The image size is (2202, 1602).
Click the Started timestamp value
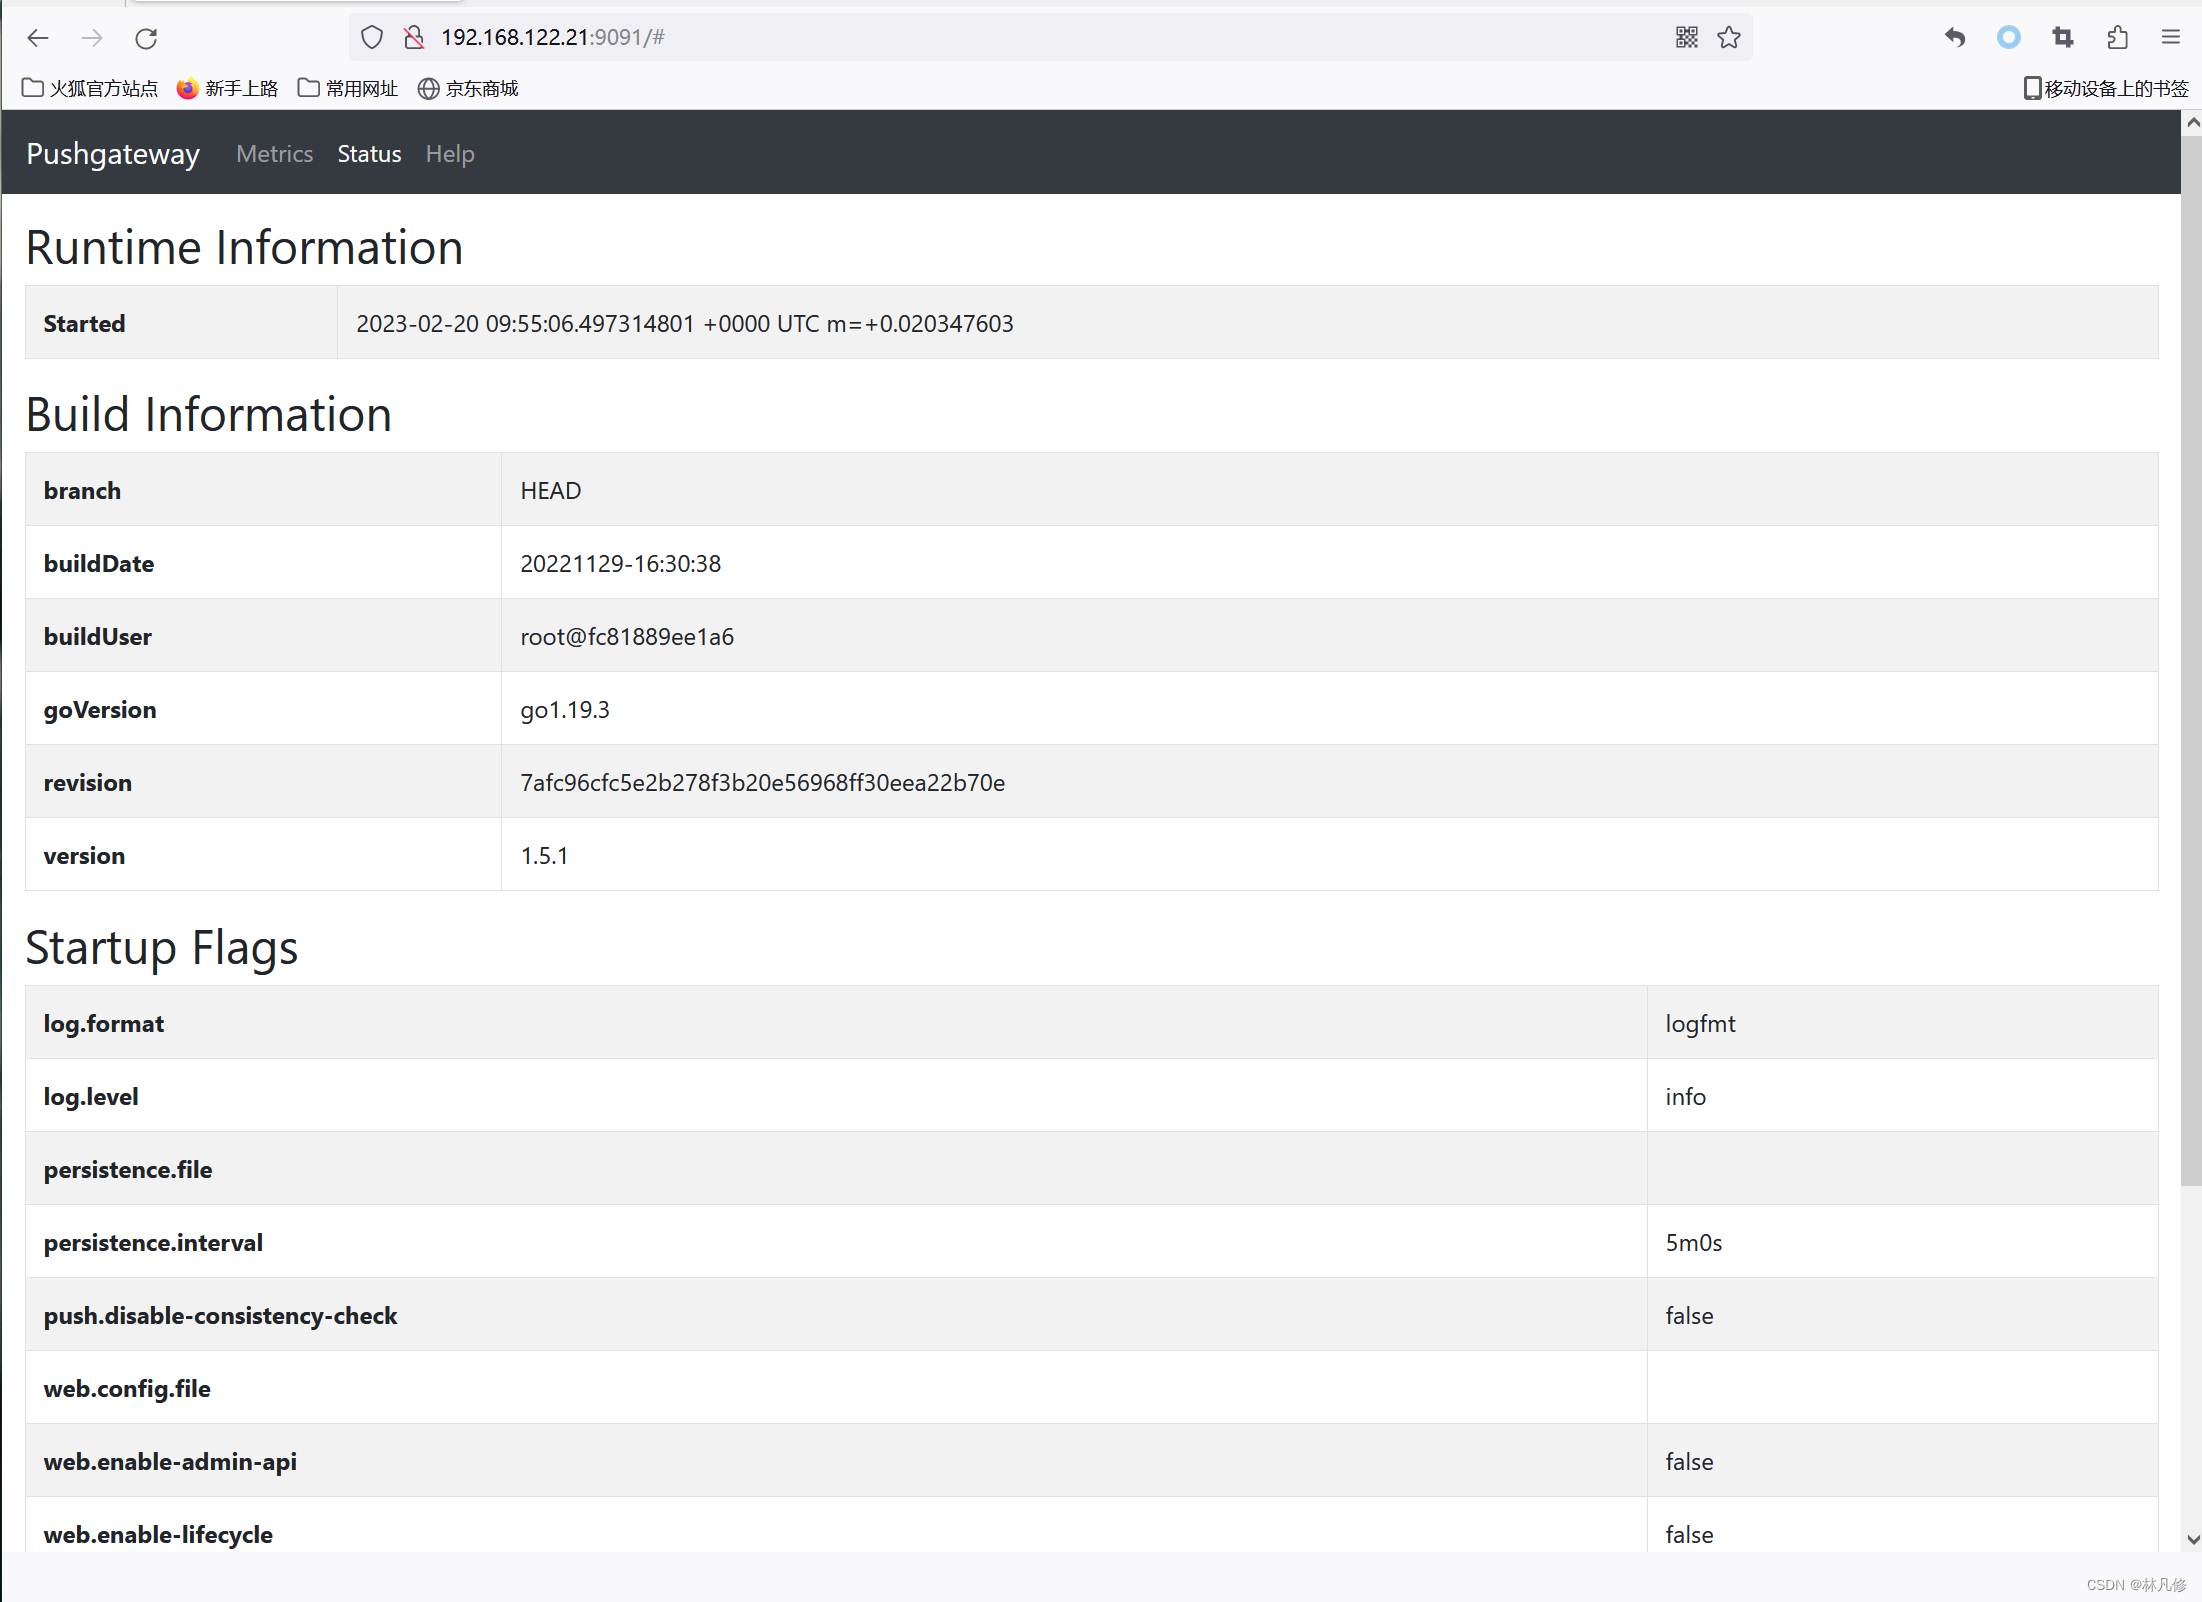click(685, 324)
